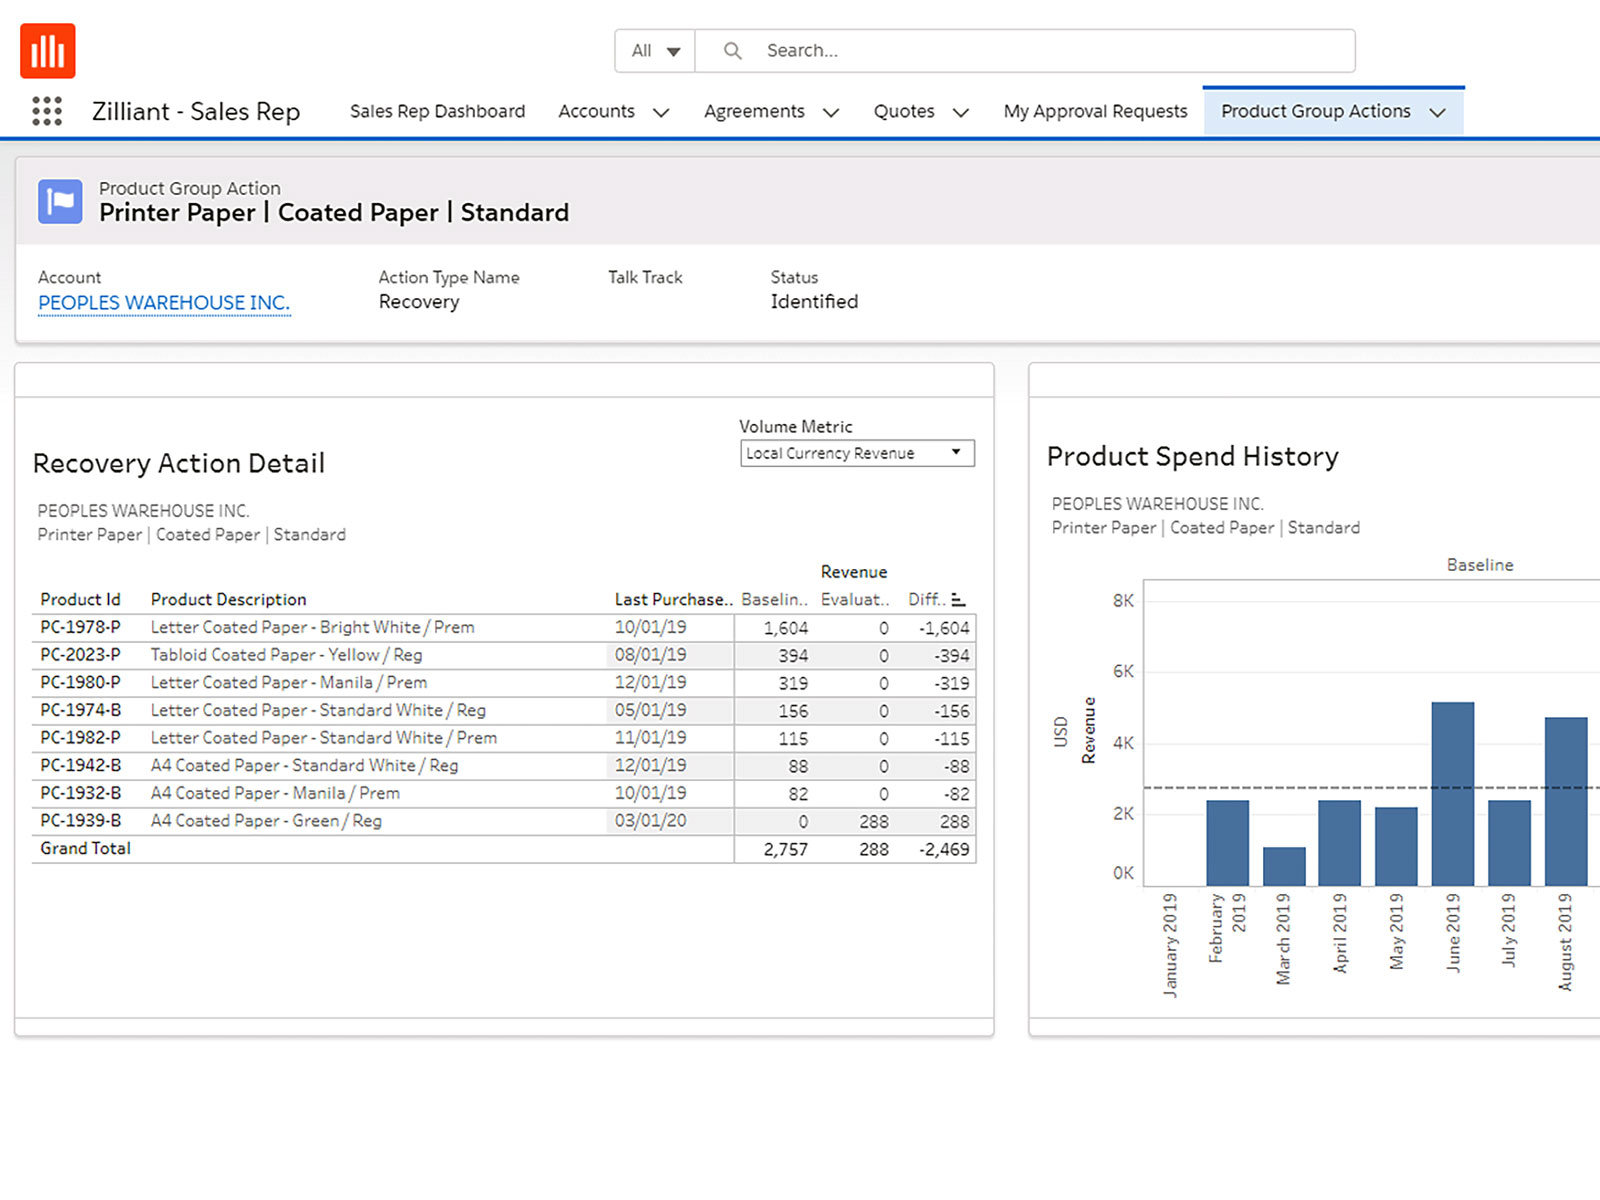Switch to the Quotes tab
This screenshot has height=1200, width=1600.
(x=904, y=111)
